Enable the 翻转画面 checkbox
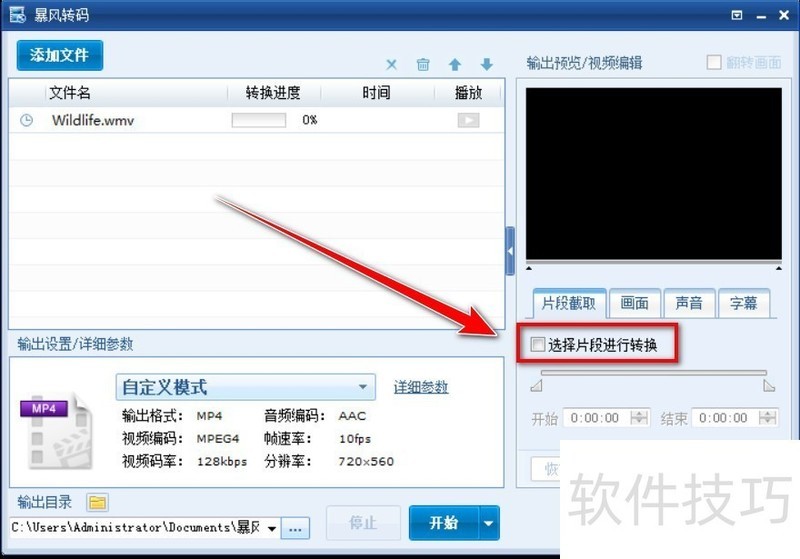 [x=714, y=63]
